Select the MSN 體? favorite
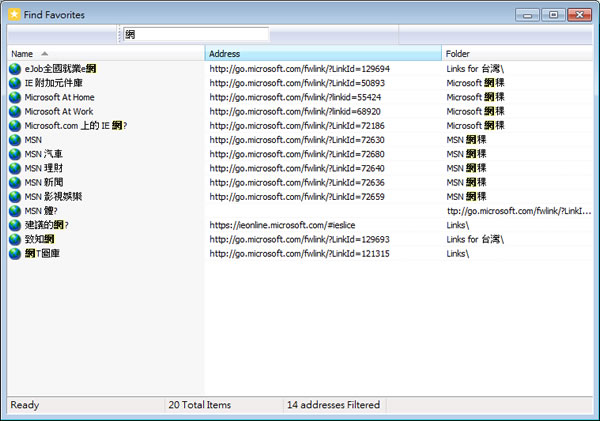 pyautogui.click(x=41, y=211)
